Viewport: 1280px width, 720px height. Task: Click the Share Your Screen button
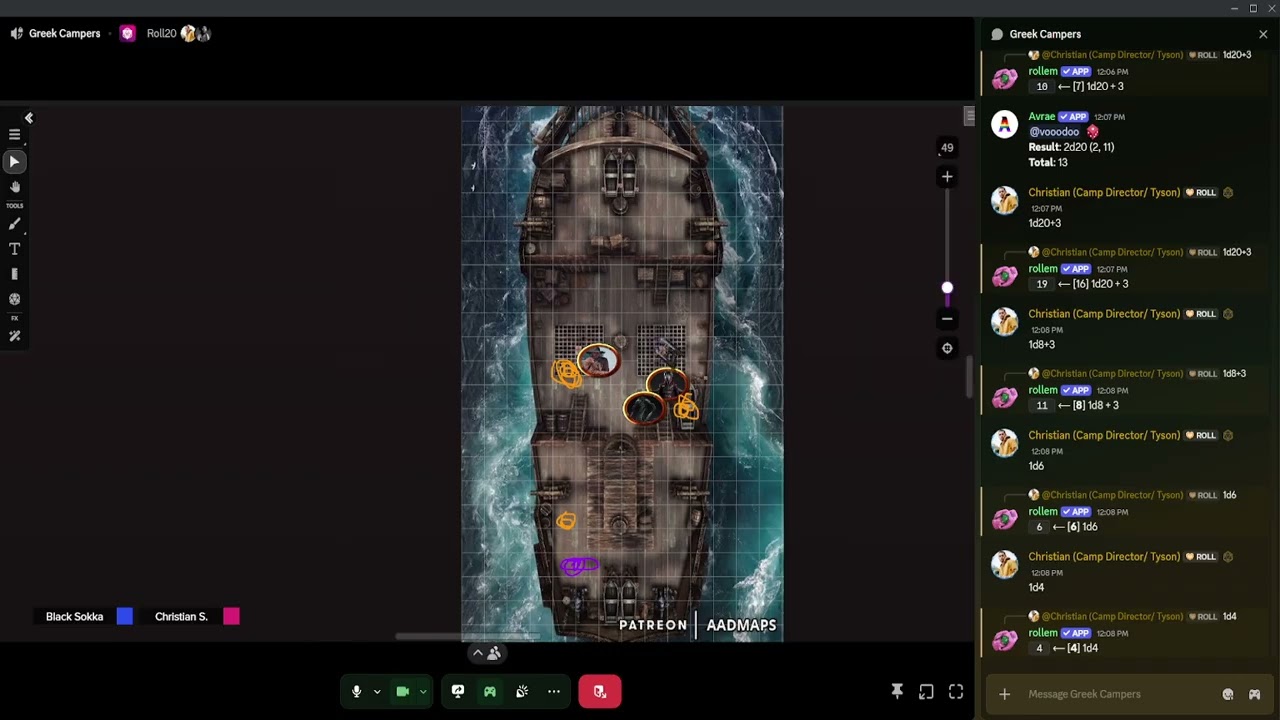[458, 691]
